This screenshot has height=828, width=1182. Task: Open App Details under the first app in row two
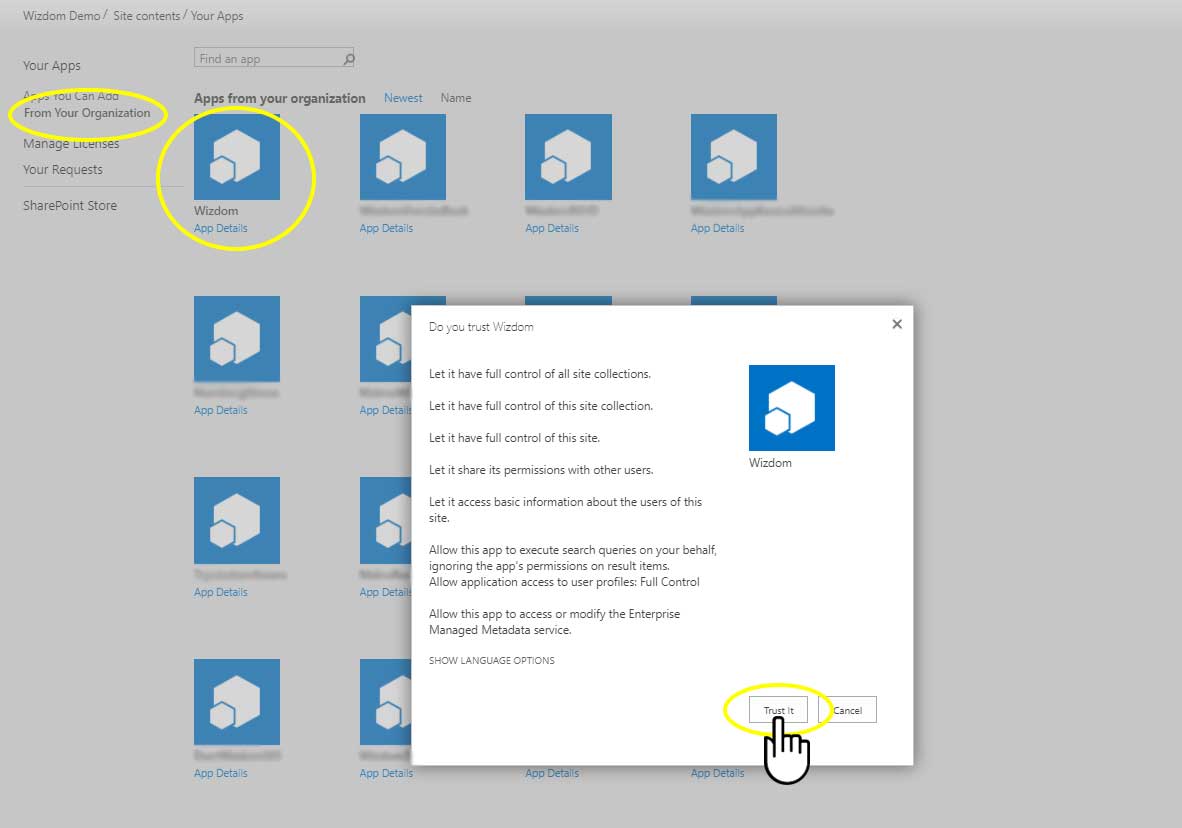pyautogui.click(x=220, y=410)
